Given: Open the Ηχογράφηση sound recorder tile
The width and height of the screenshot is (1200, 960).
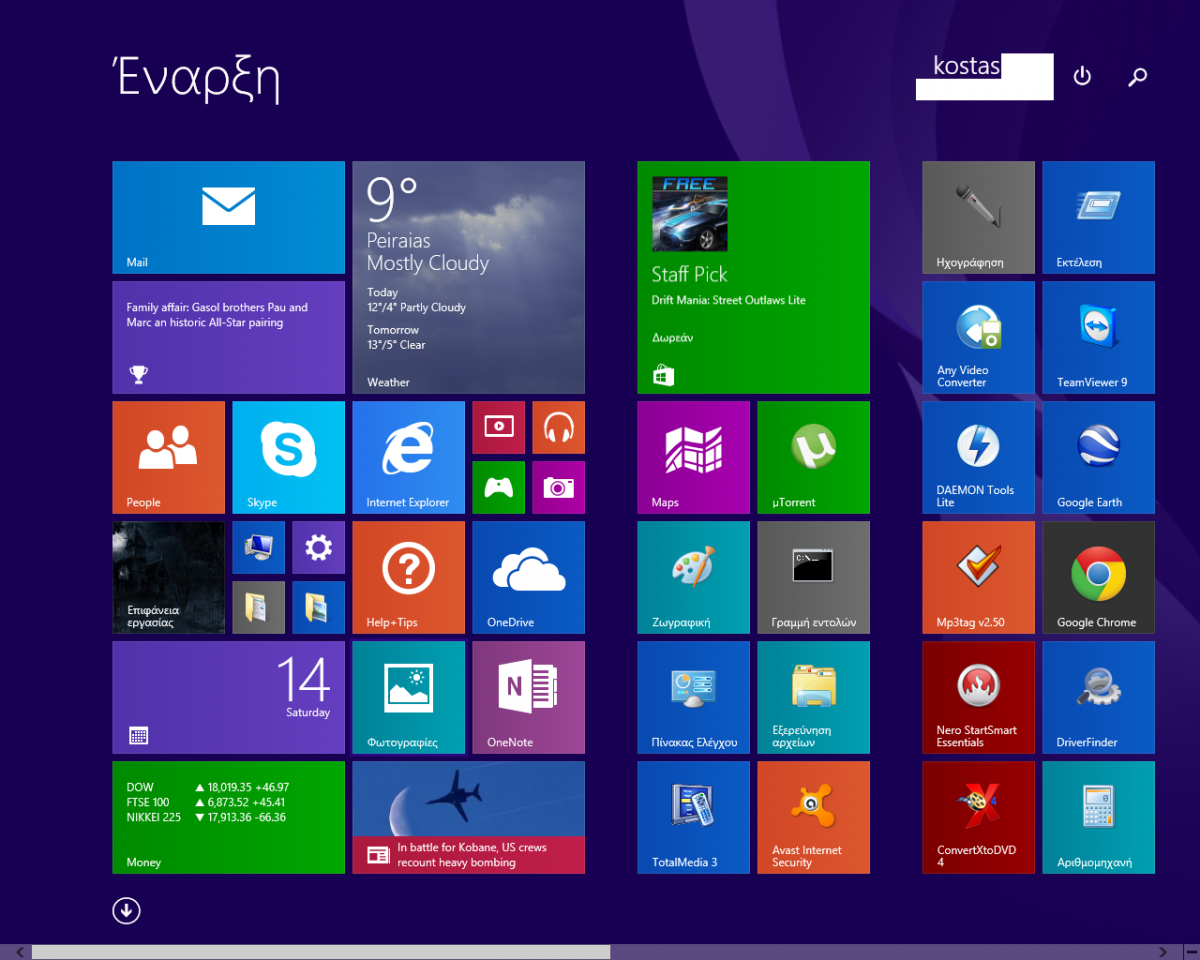Looking at the screenshot, I should coord(978,217).
